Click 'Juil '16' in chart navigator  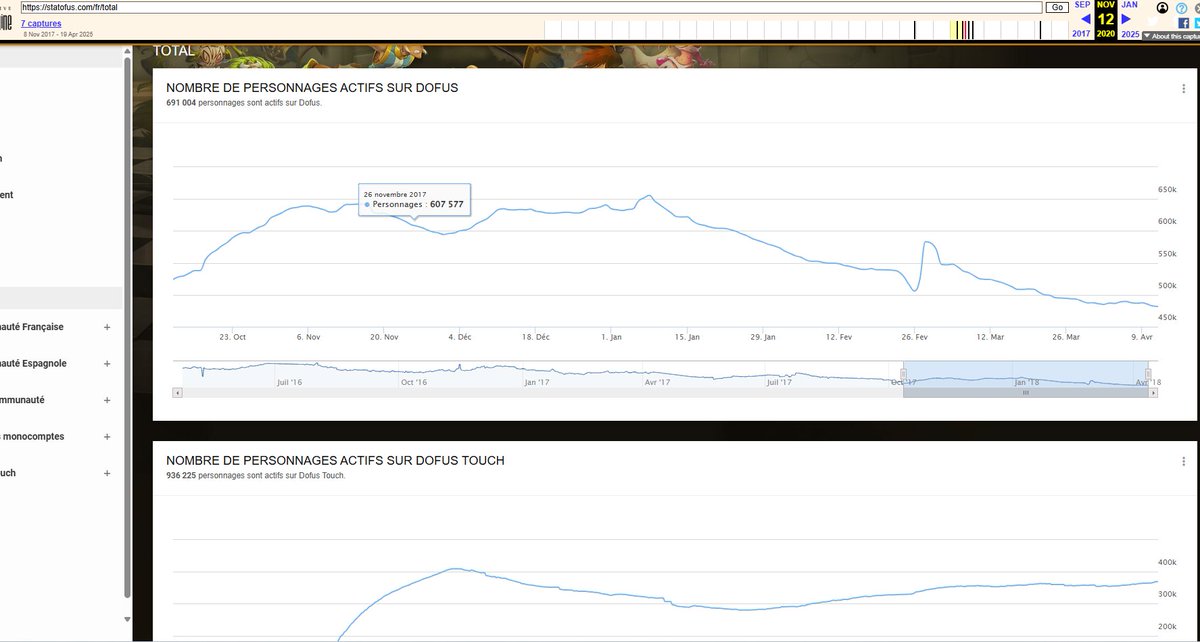pos(289,382)
